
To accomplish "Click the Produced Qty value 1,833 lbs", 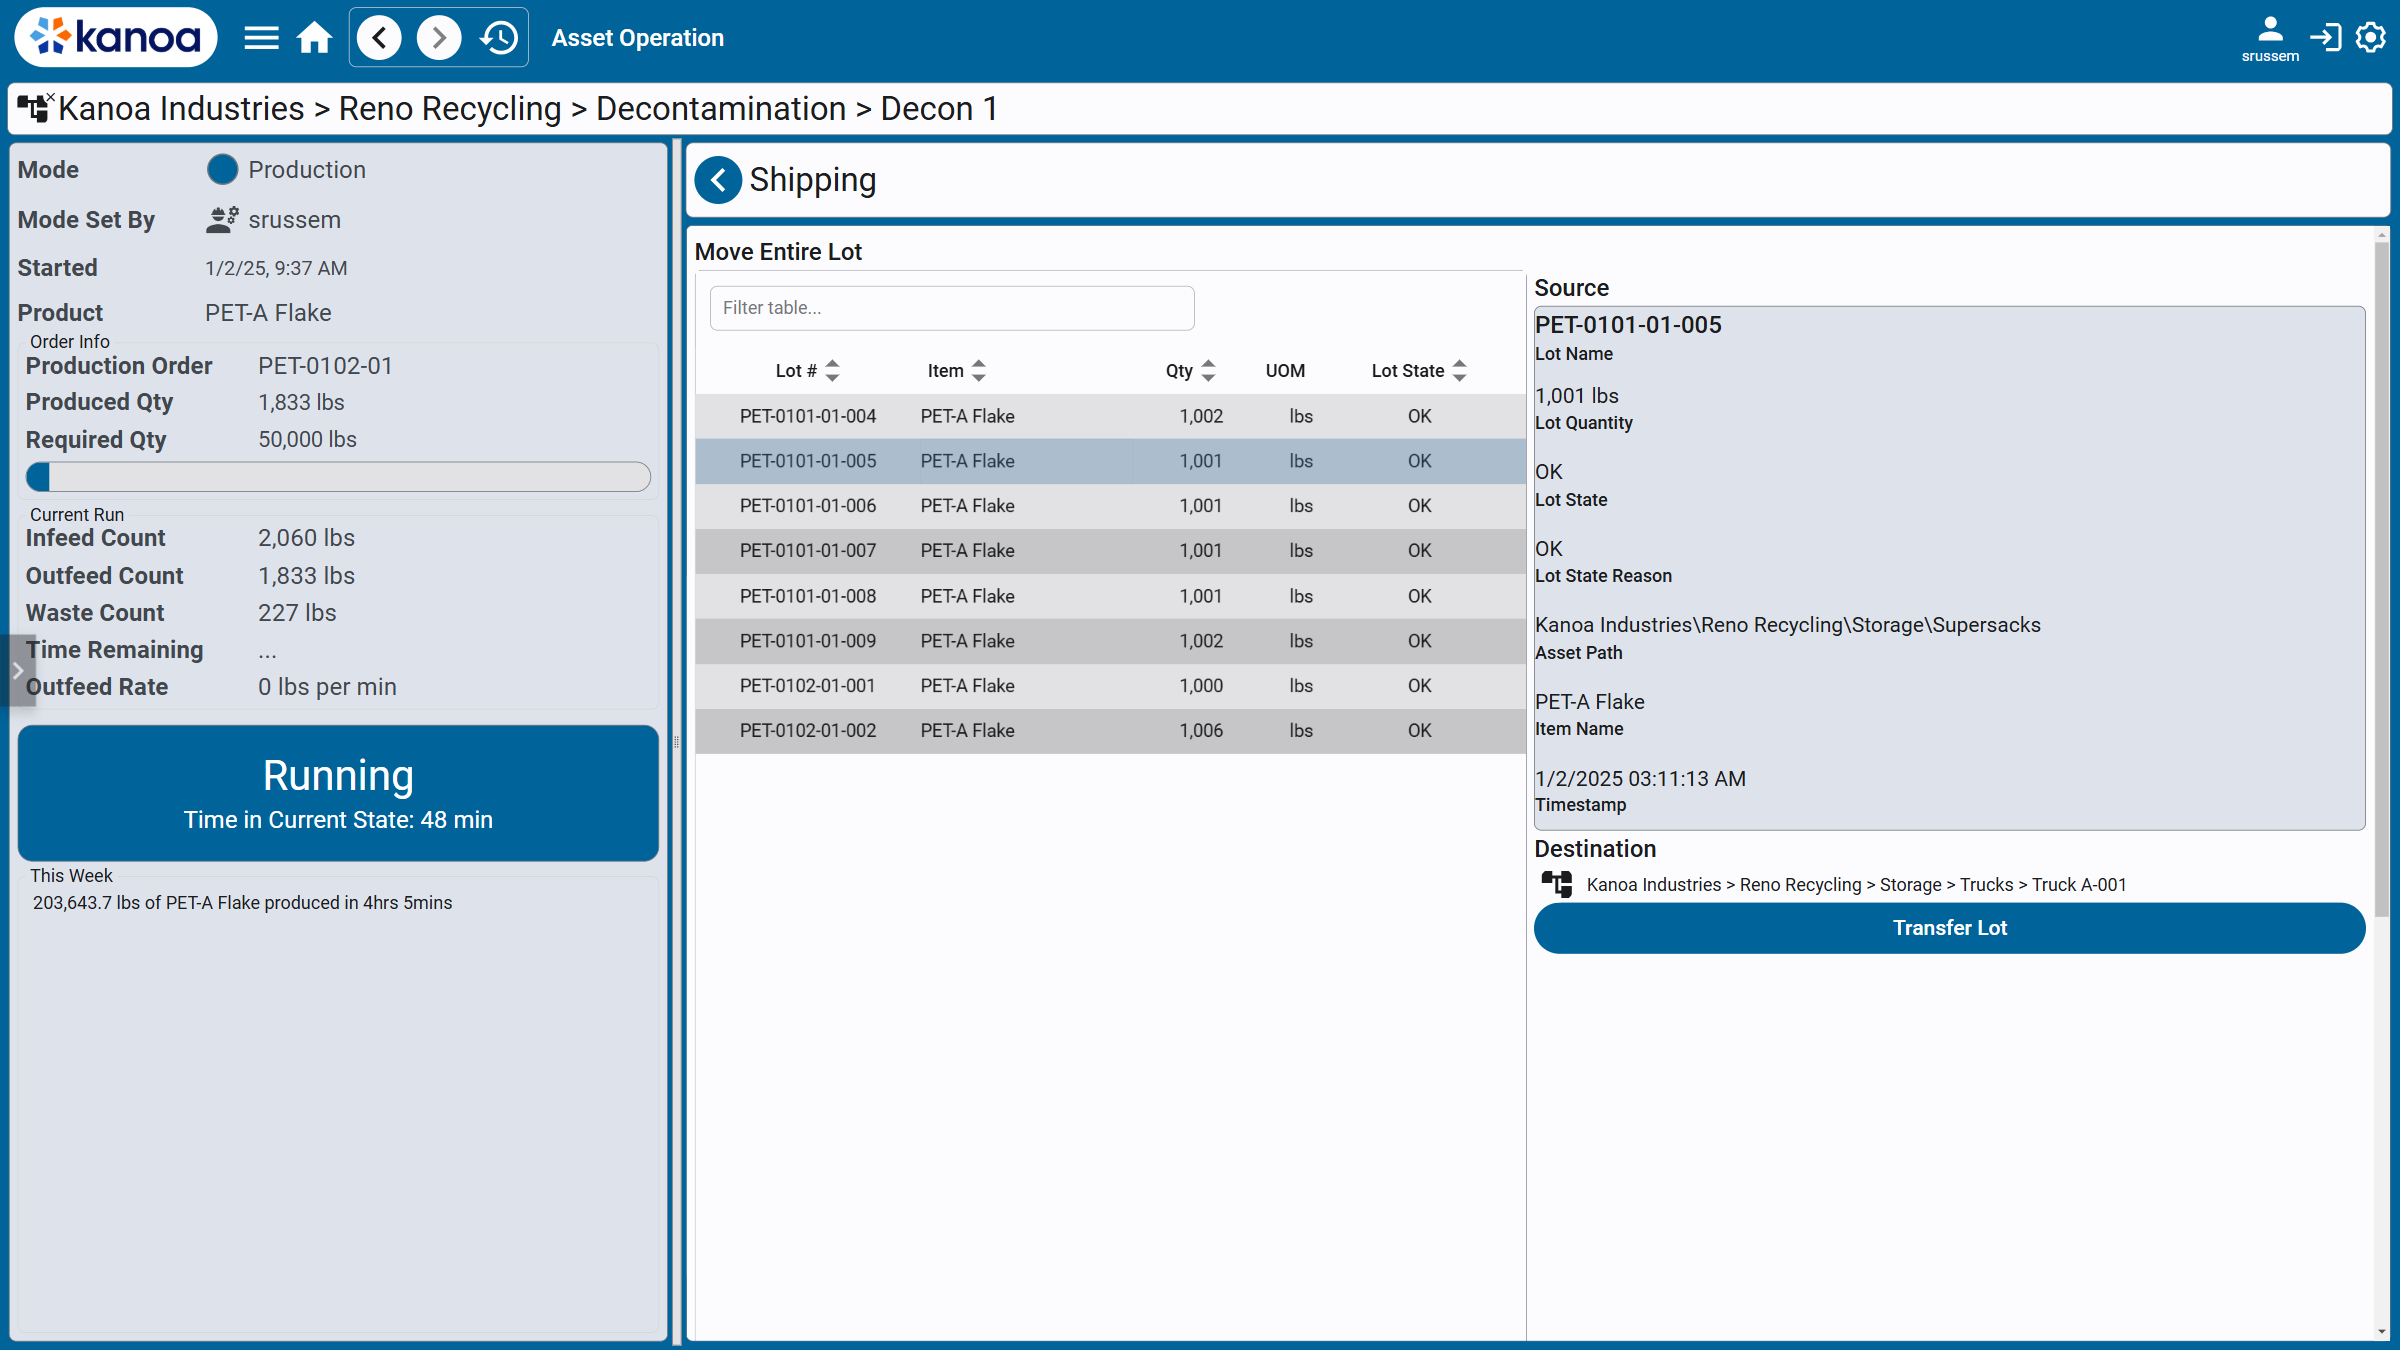I will coord(301,402).
